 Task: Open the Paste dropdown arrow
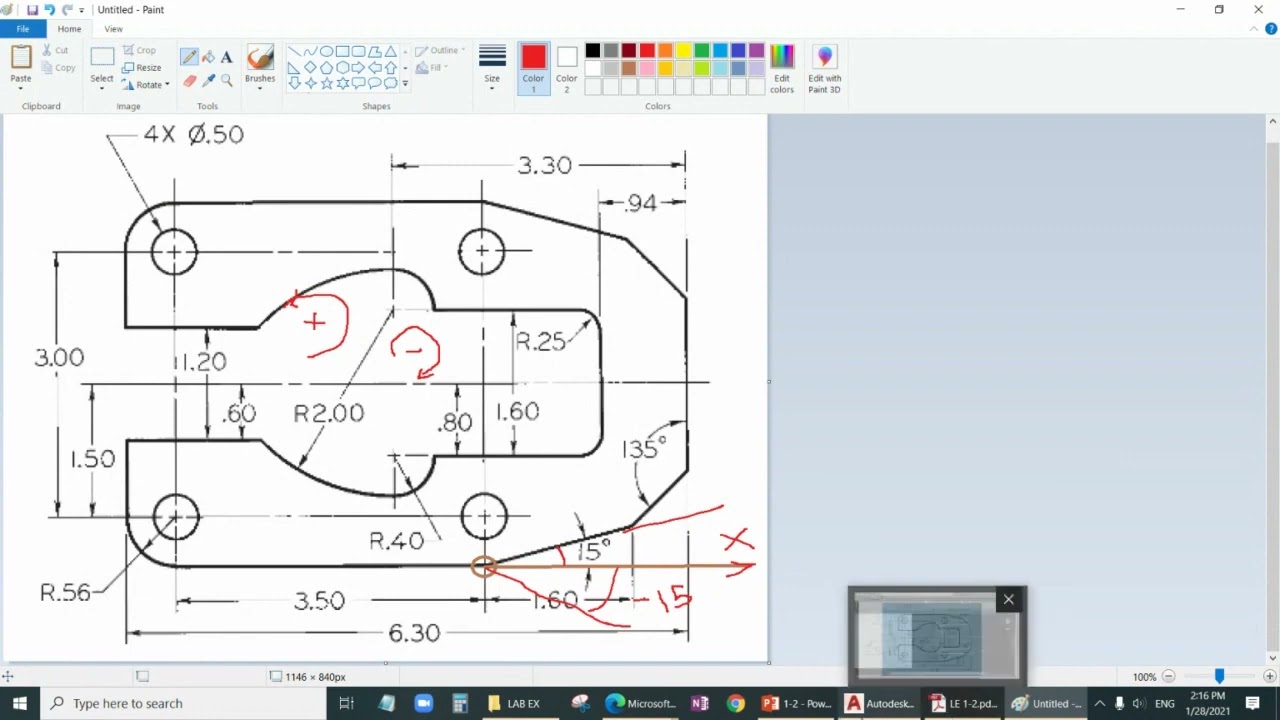21,88
